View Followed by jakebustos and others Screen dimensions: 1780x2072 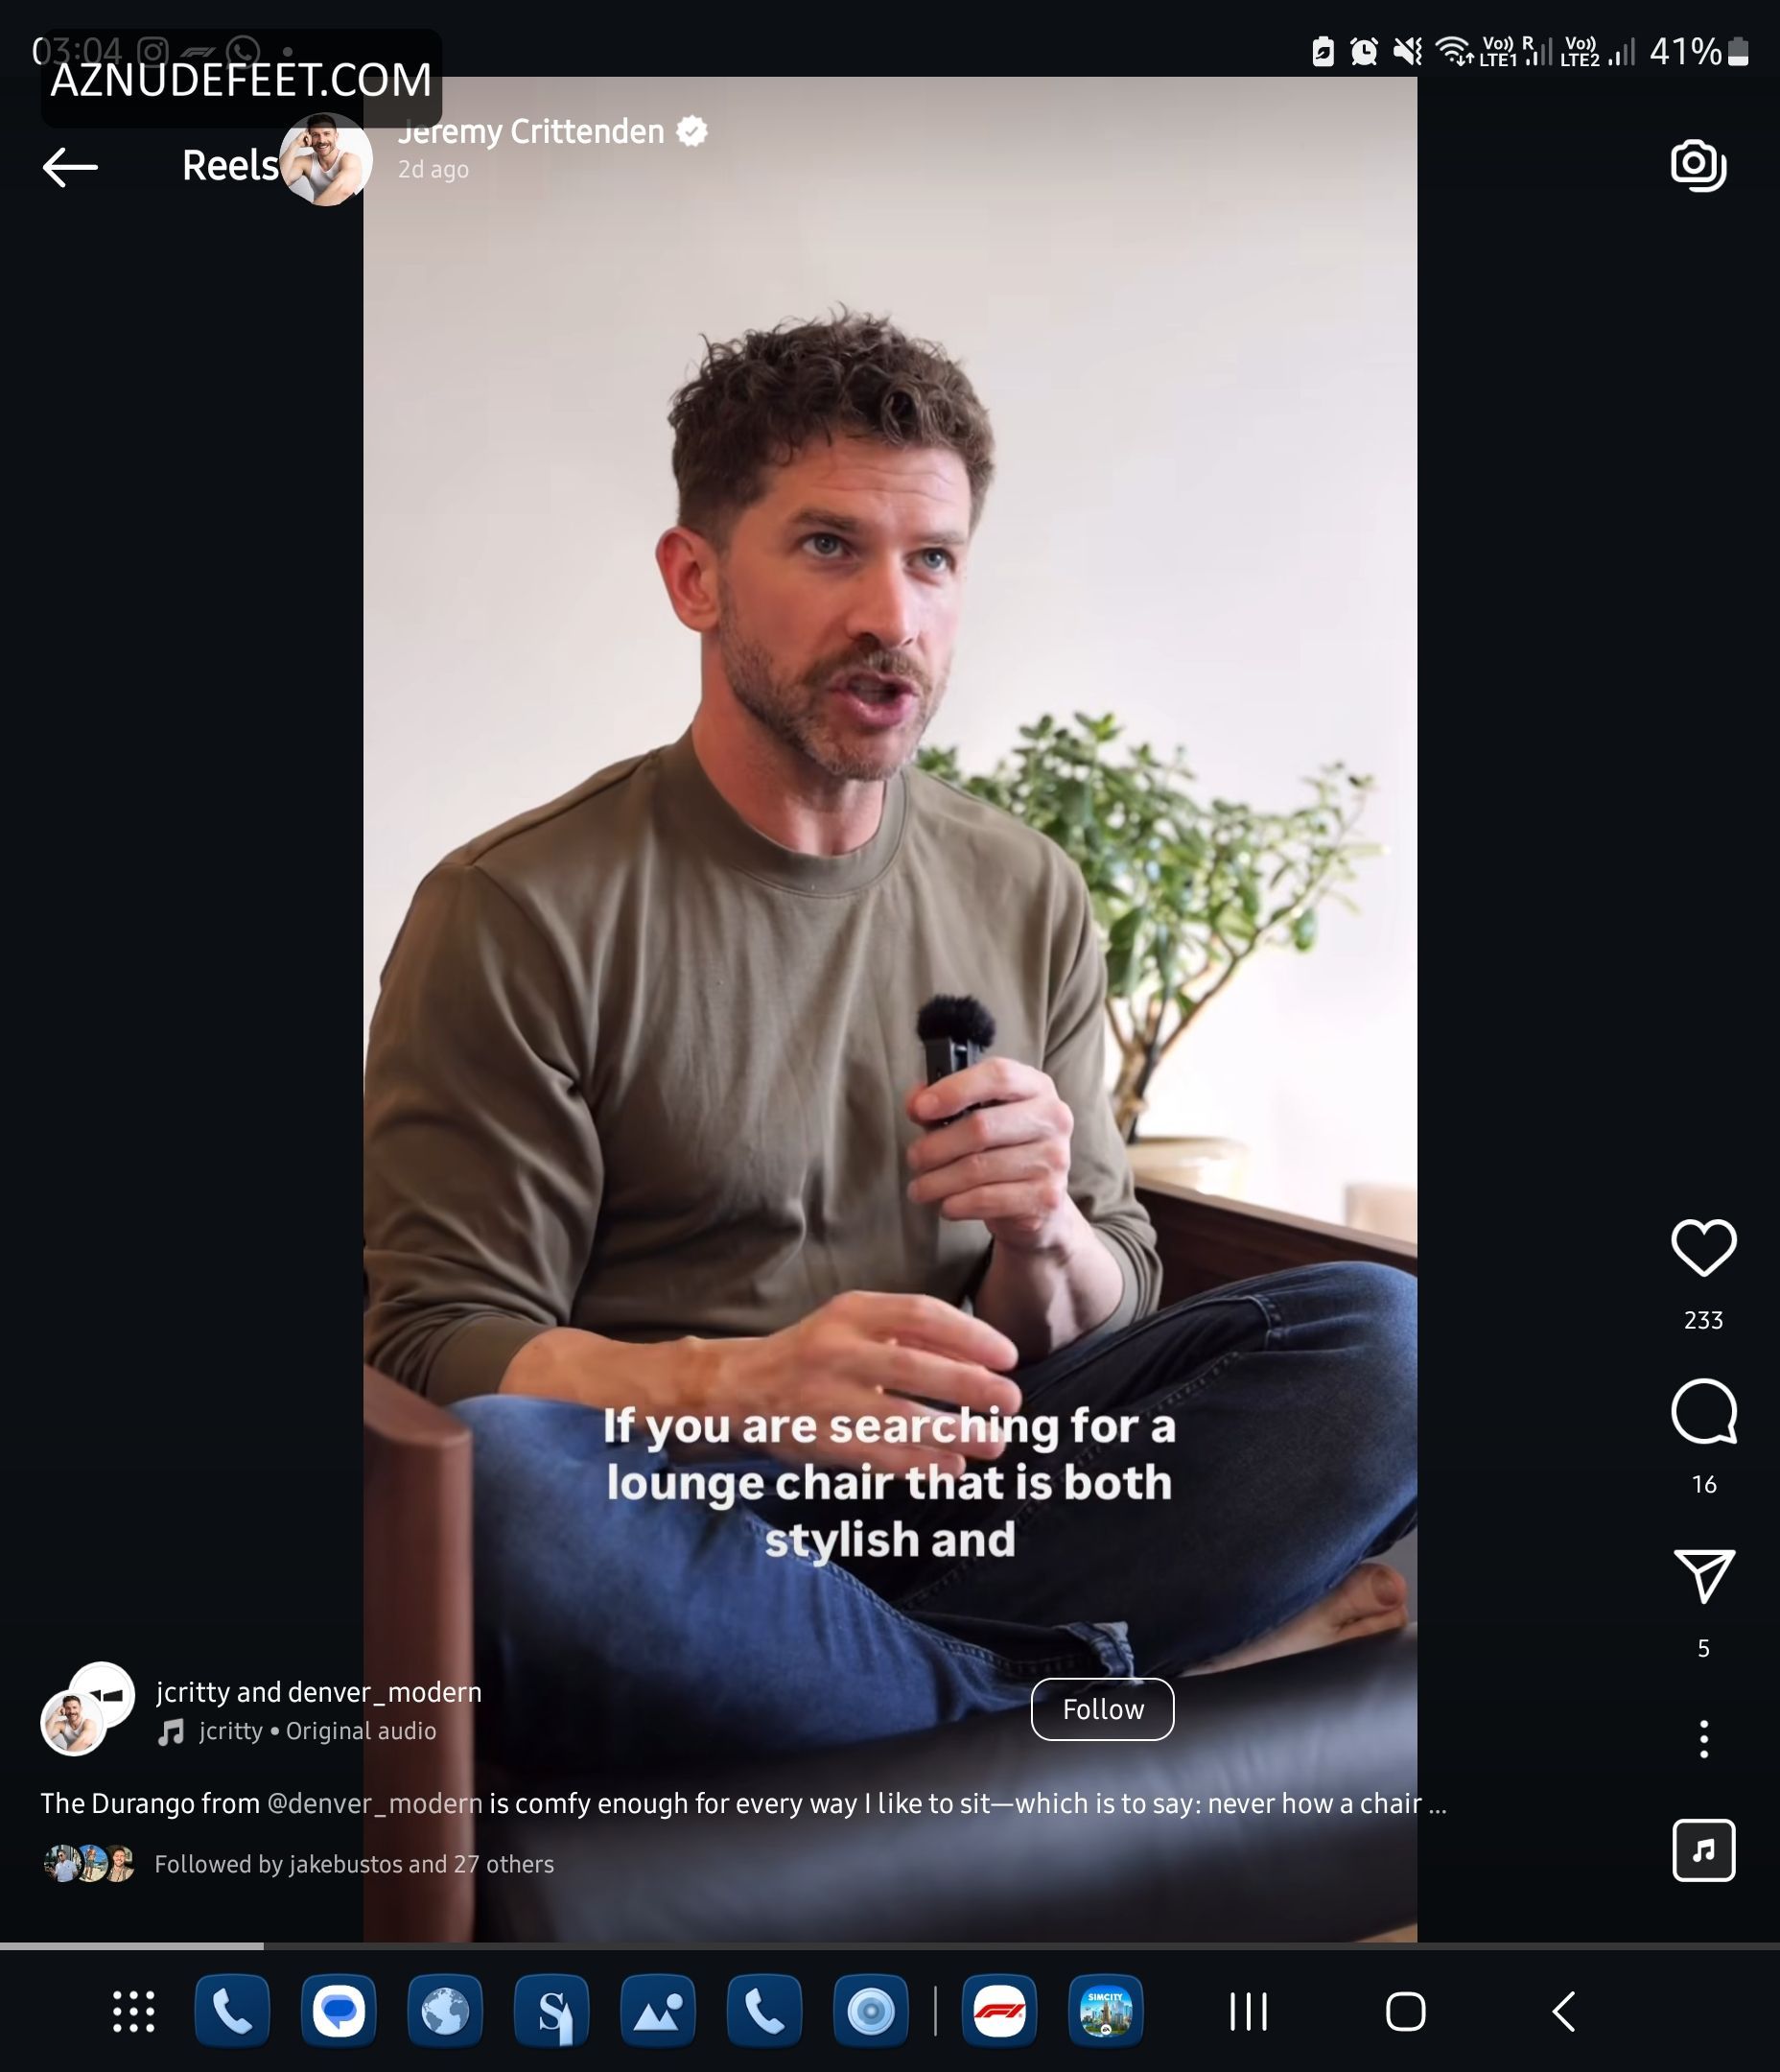coord(354,1865)
